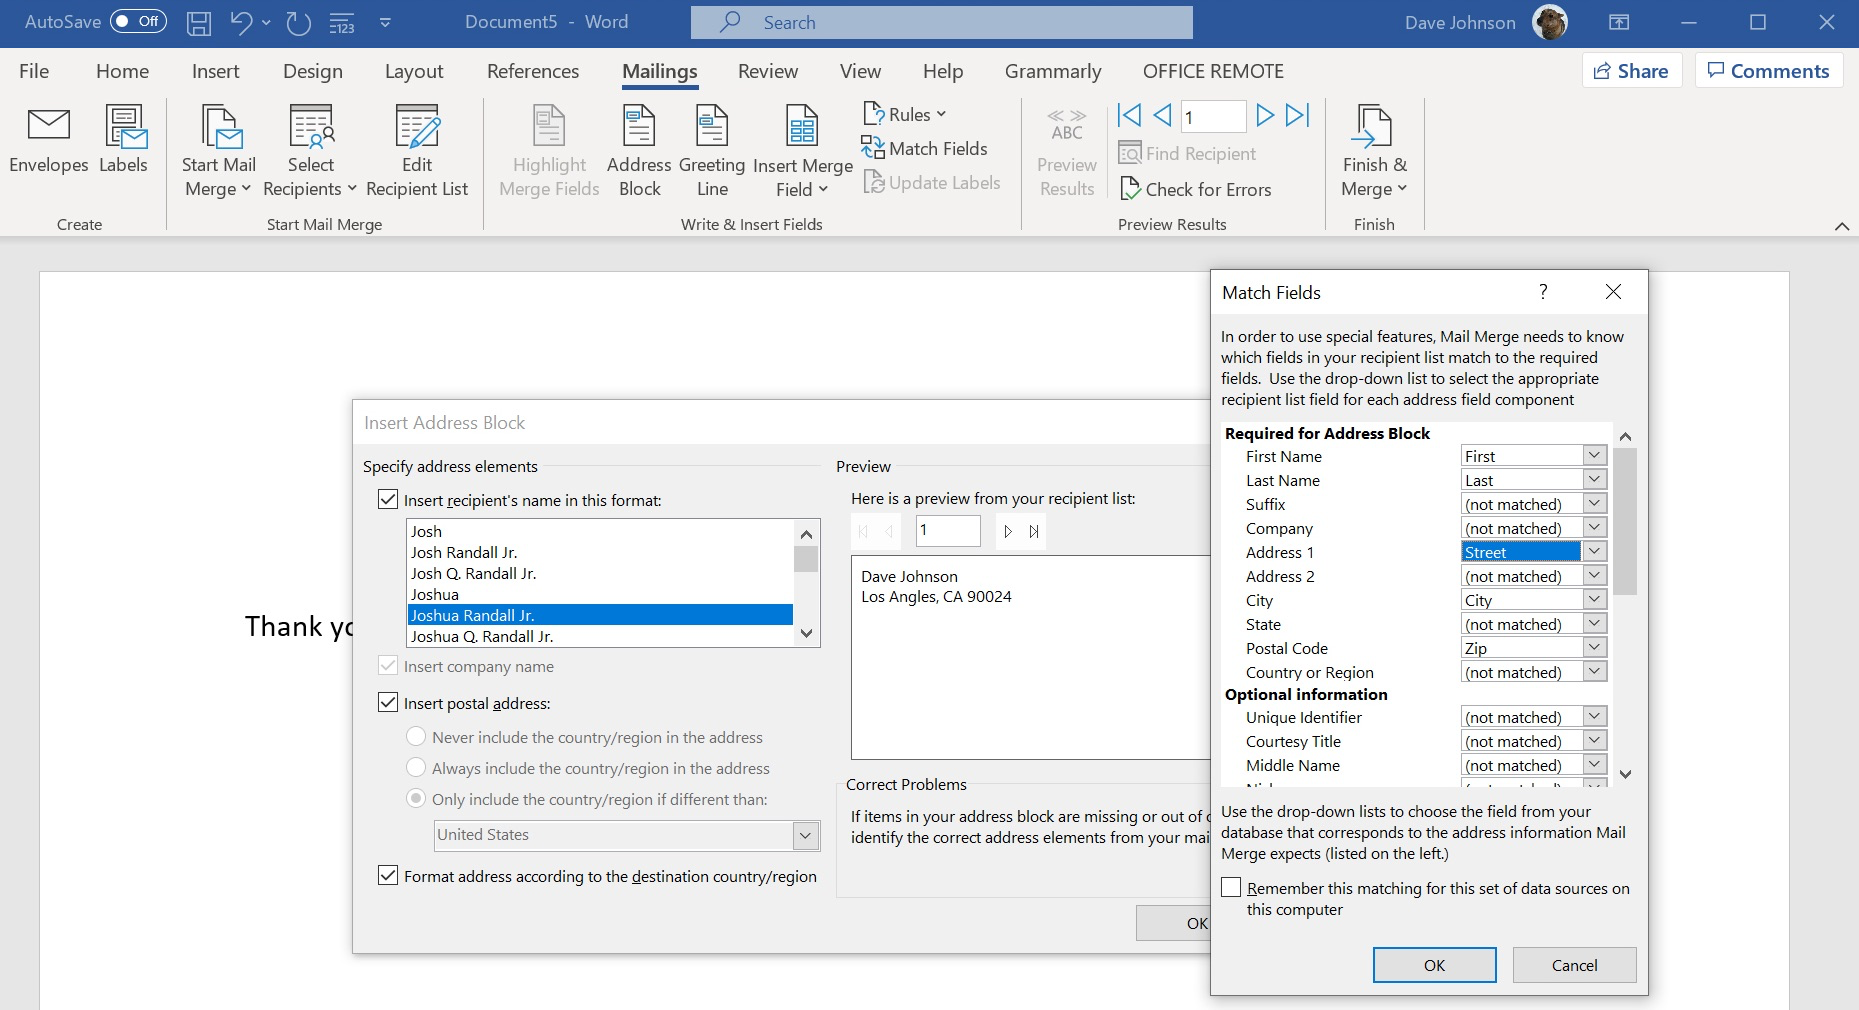1859x1010 pixels.
Task: Collapse the ribbon with the chevron
Action: [1841, 226]
